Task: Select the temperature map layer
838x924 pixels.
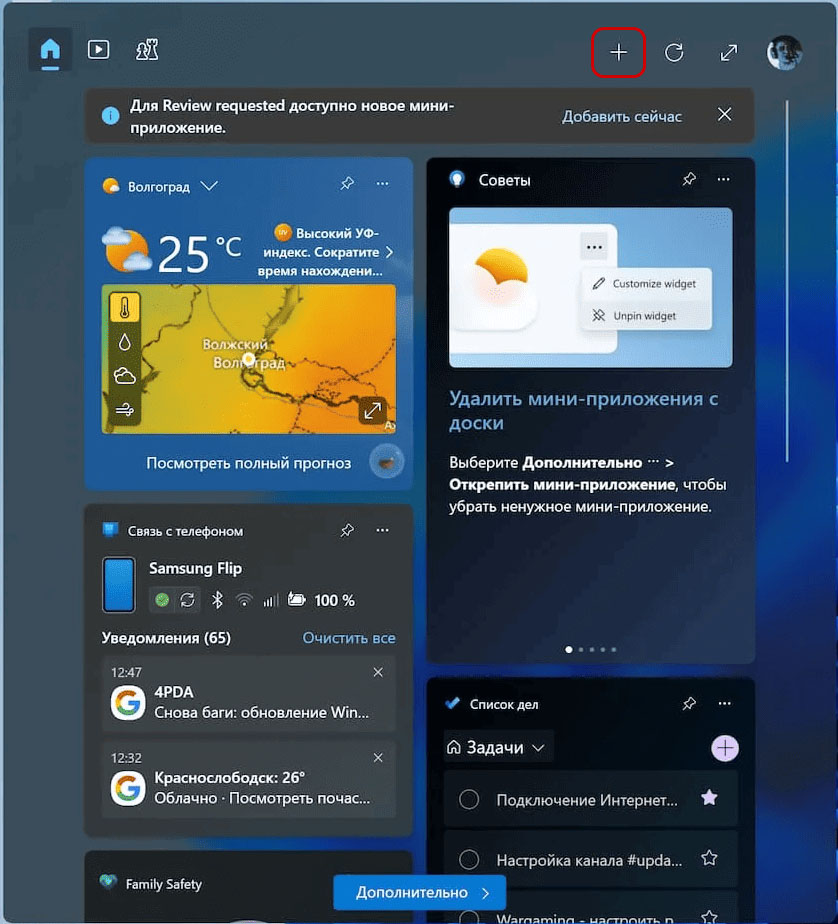Action: [124, 307]
